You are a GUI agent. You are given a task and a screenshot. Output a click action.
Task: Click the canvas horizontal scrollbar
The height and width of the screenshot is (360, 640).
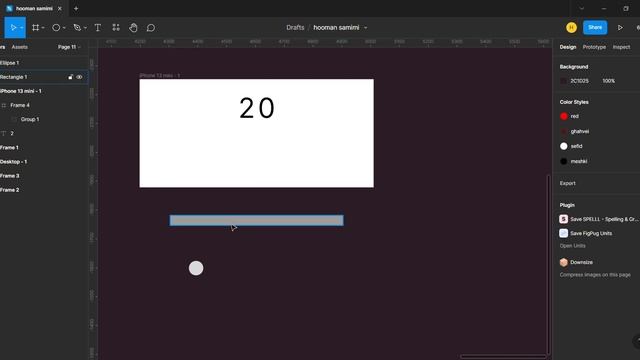503,356
